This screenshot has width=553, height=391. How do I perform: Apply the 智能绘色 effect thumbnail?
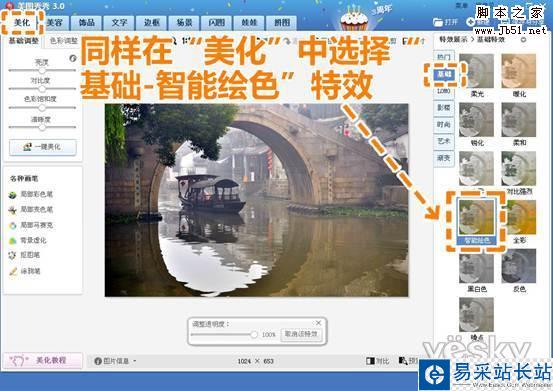pos(476,217)
